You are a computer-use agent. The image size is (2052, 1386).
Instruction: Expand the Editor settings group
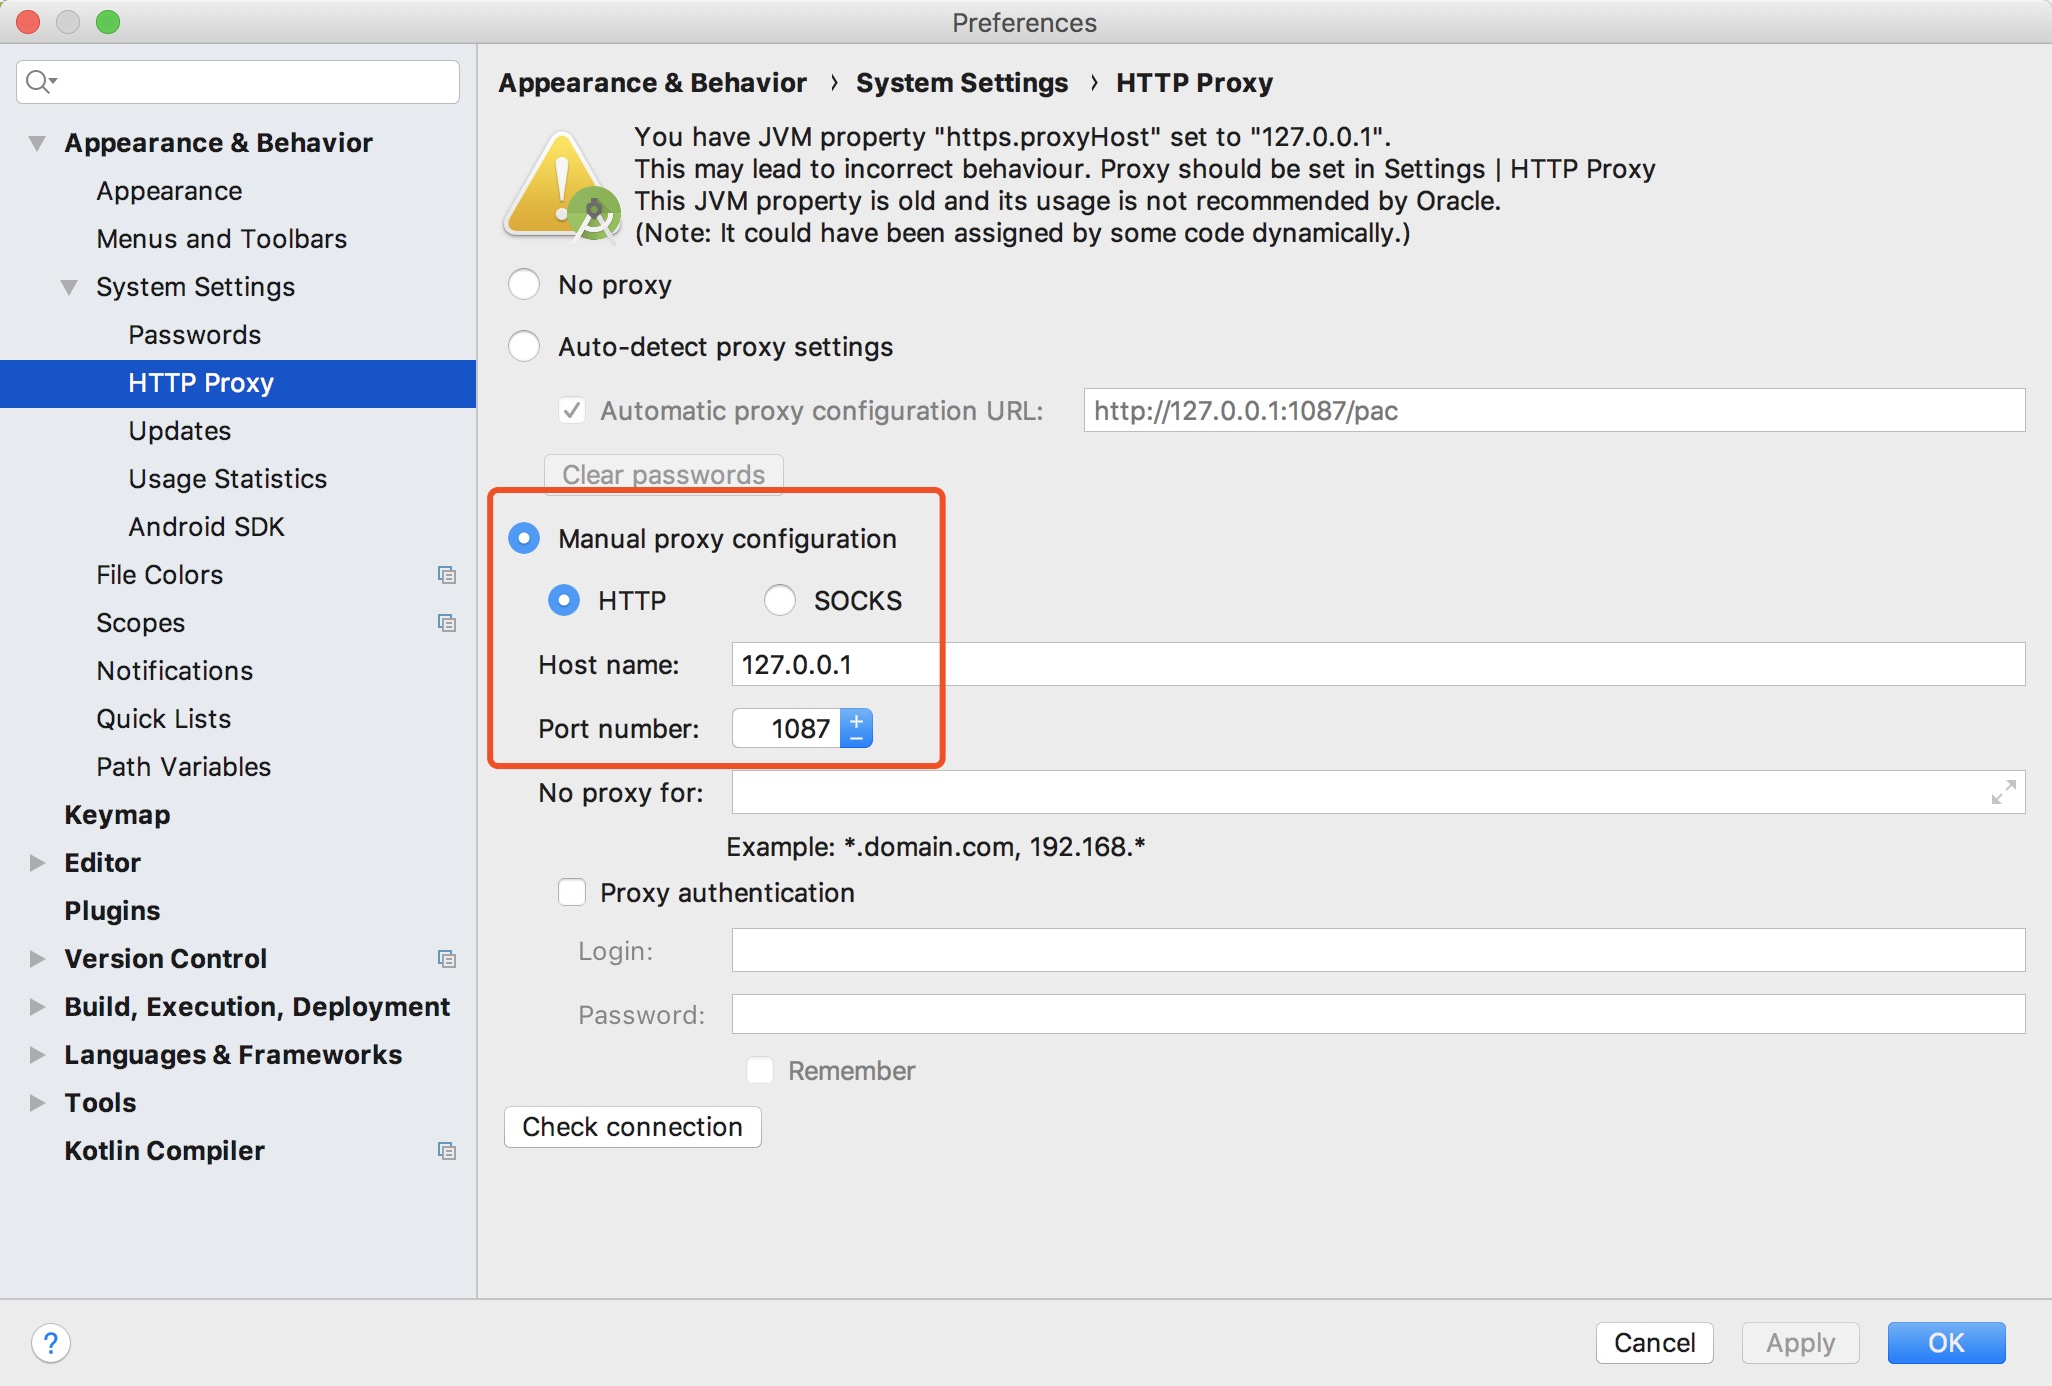click(37, 863)
